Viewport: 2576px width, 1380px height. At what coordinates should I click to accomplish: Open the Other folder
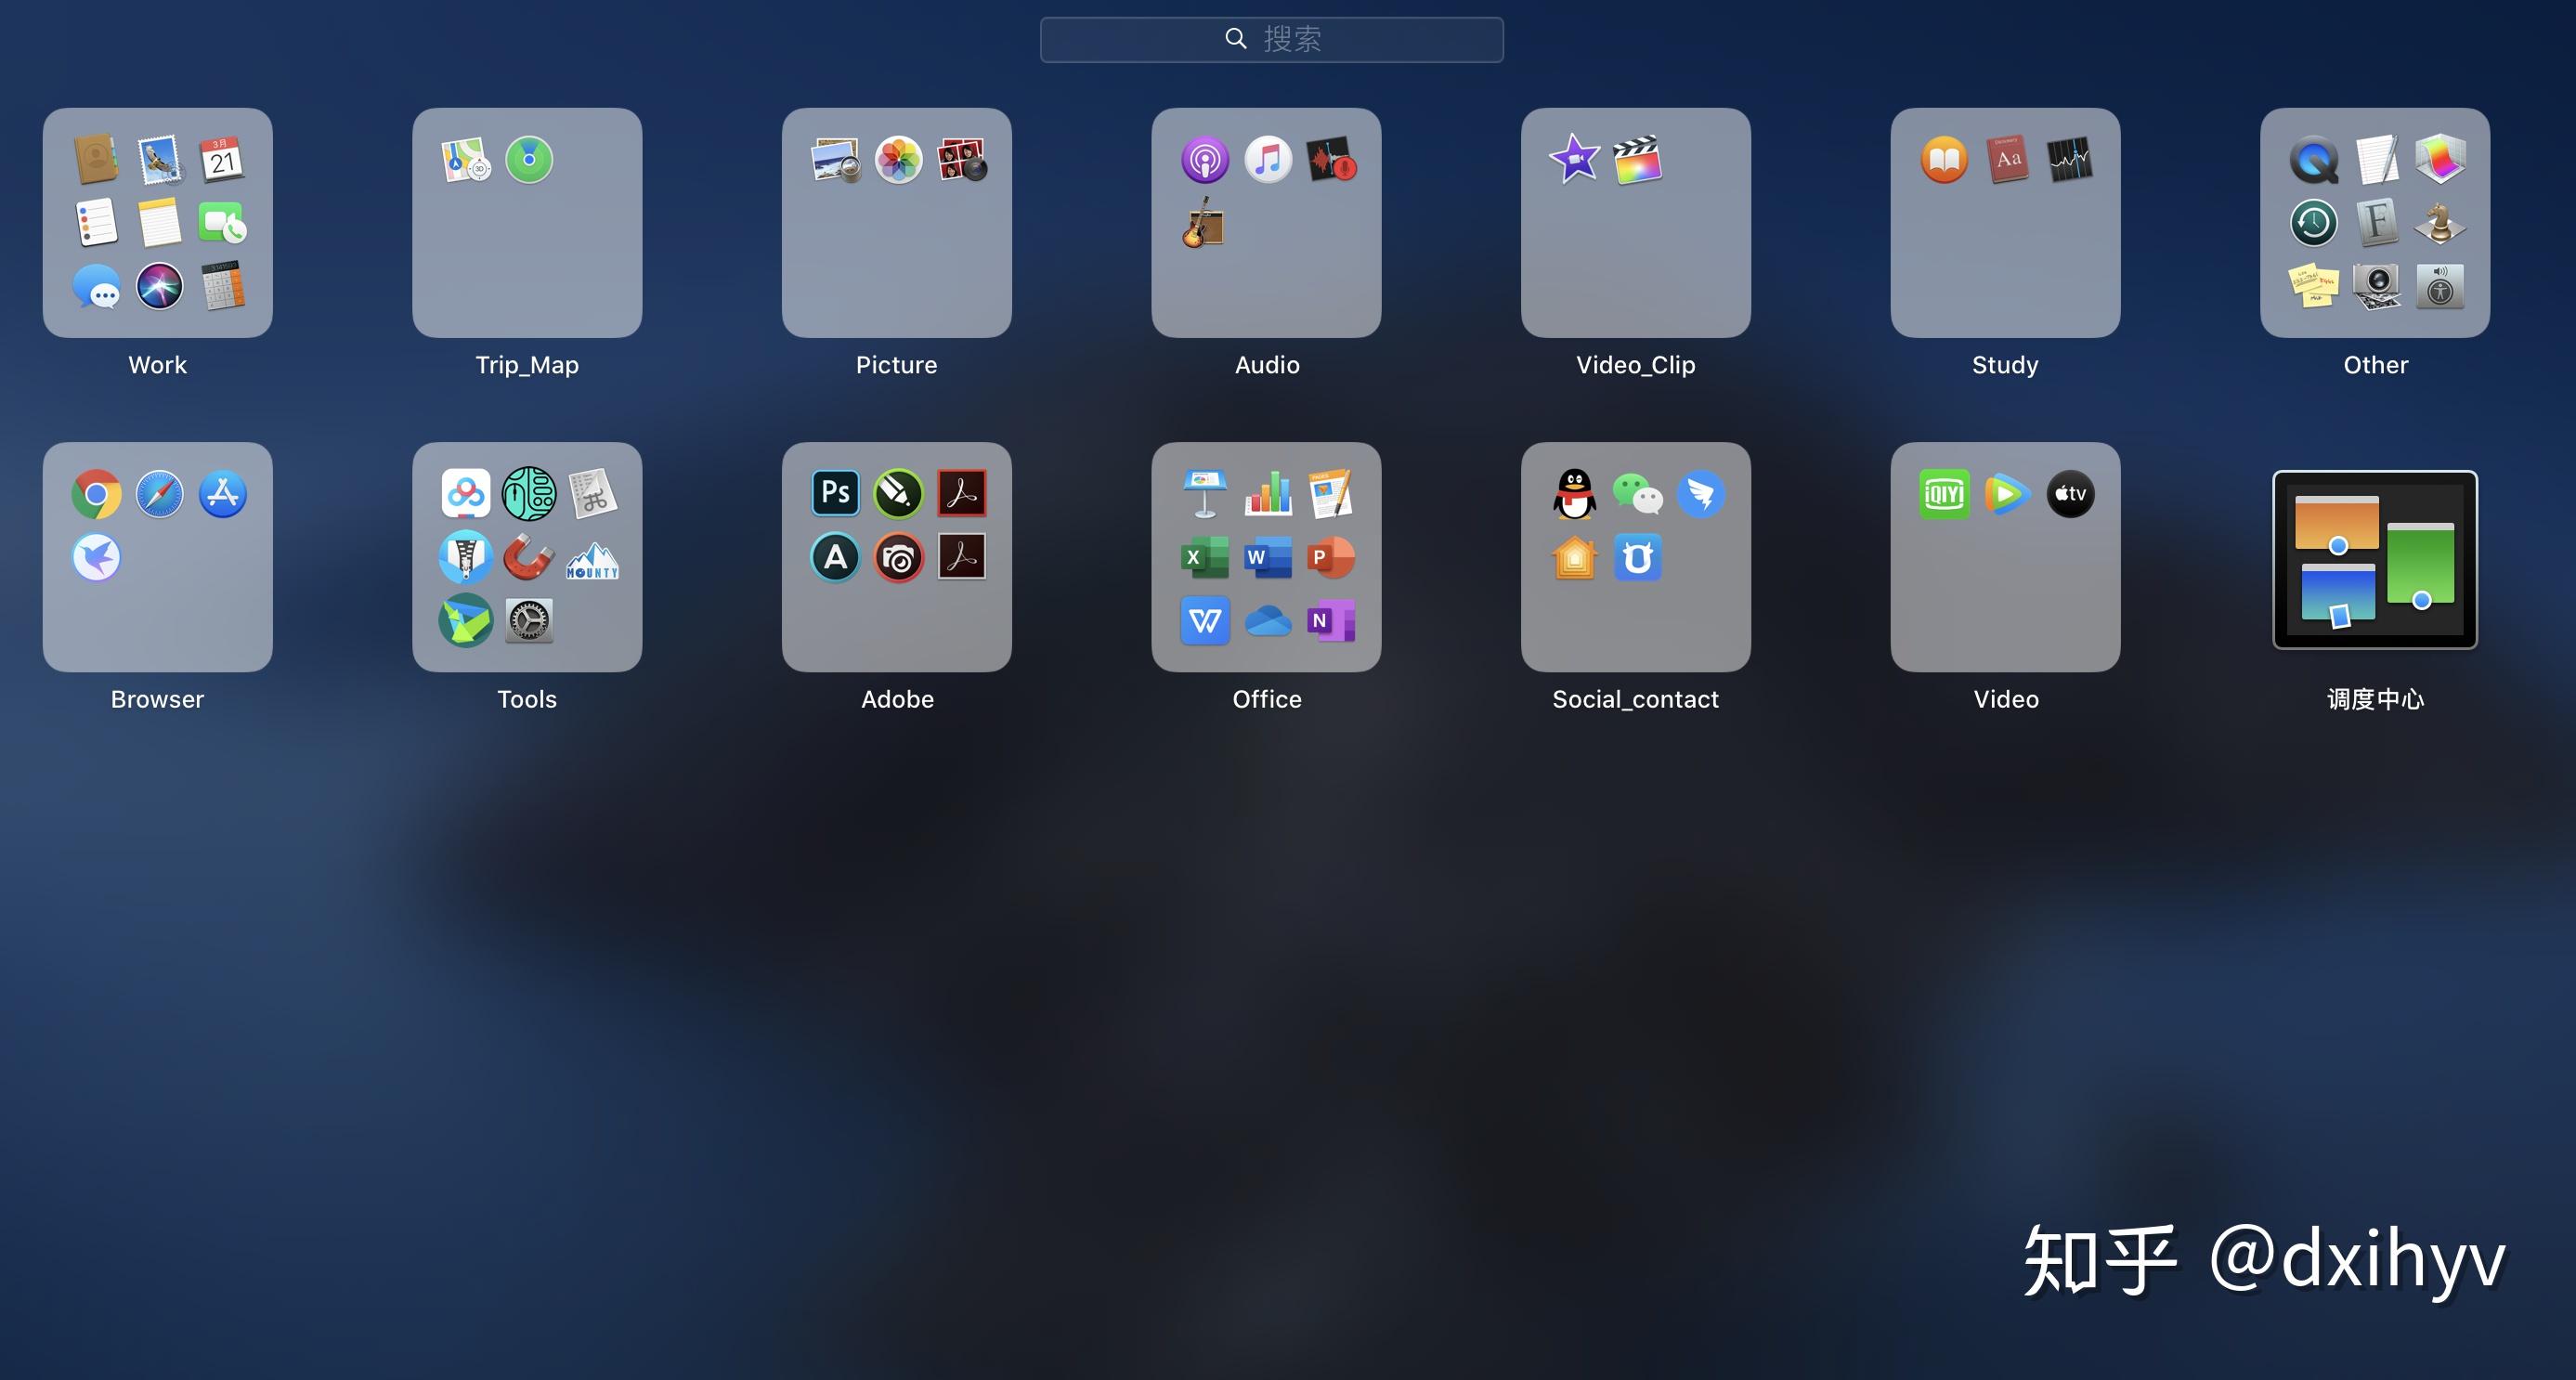tap(2375, 222)
